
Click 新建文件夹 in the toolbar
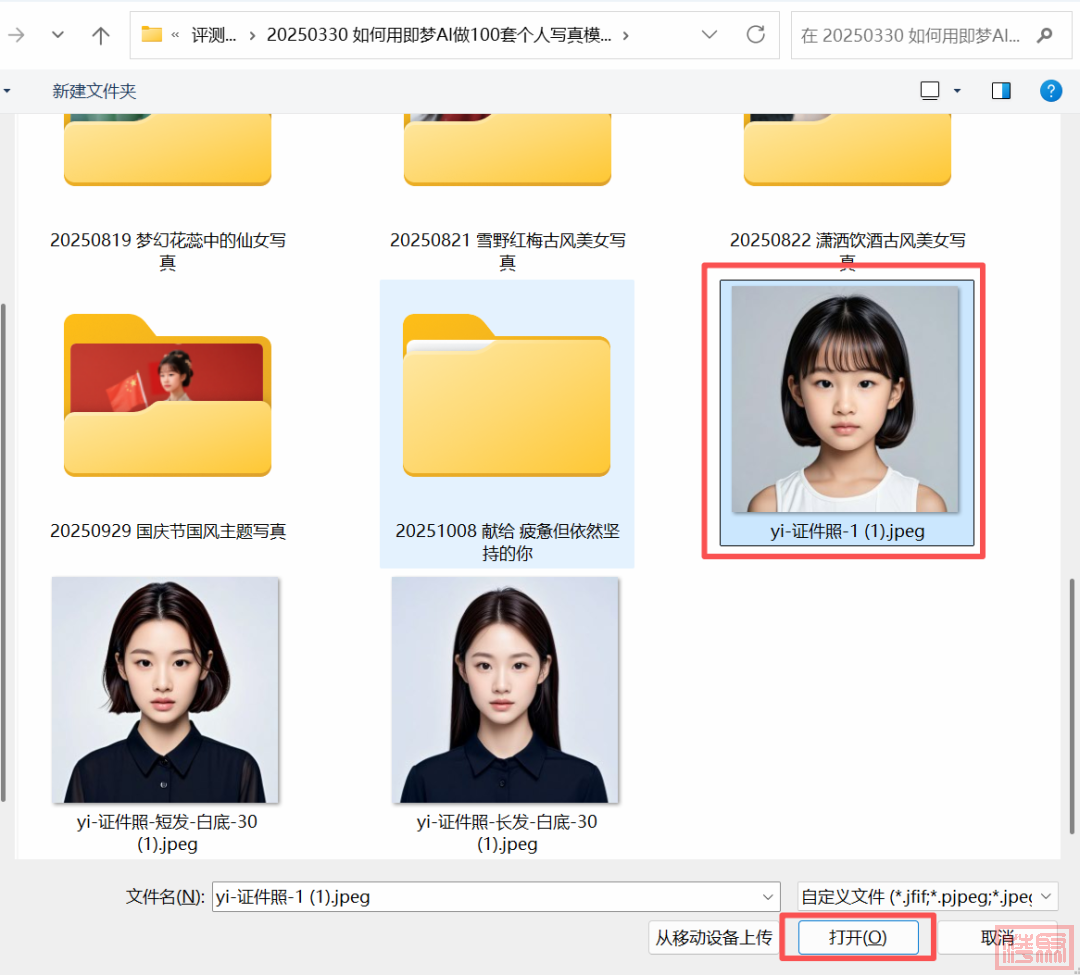[x=94, y=91]
